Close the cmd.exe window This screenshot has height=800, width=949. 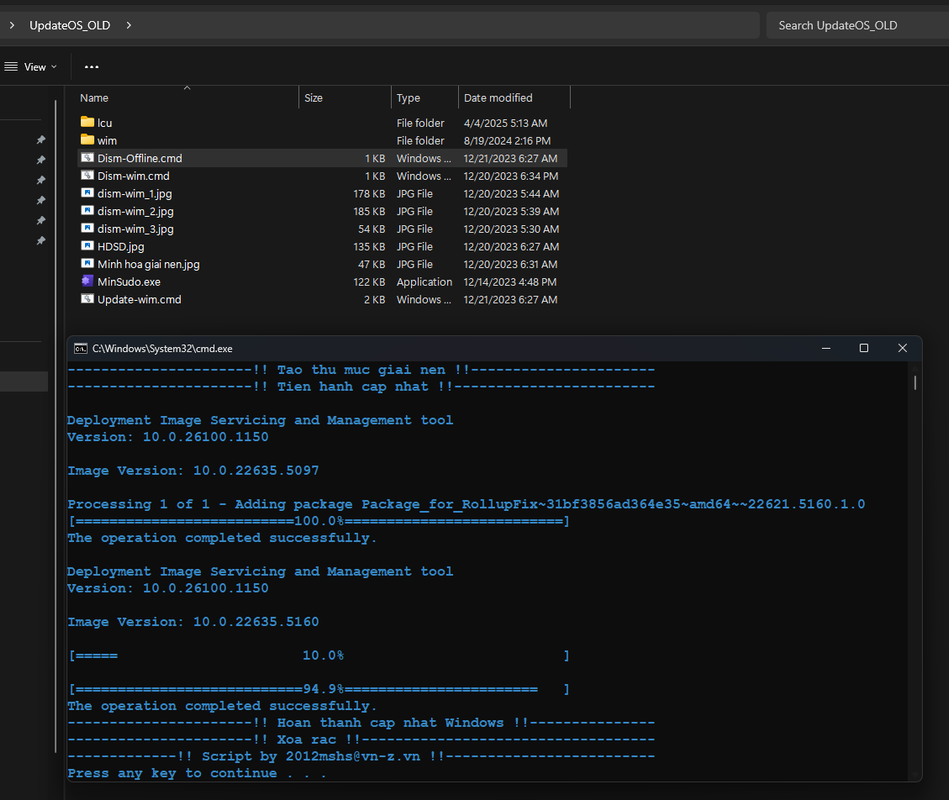902,349
